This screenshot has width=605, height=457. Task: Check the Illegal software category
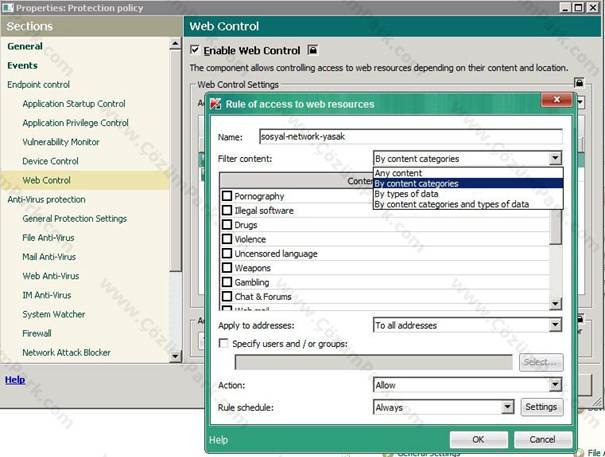[x=227, y=210]
